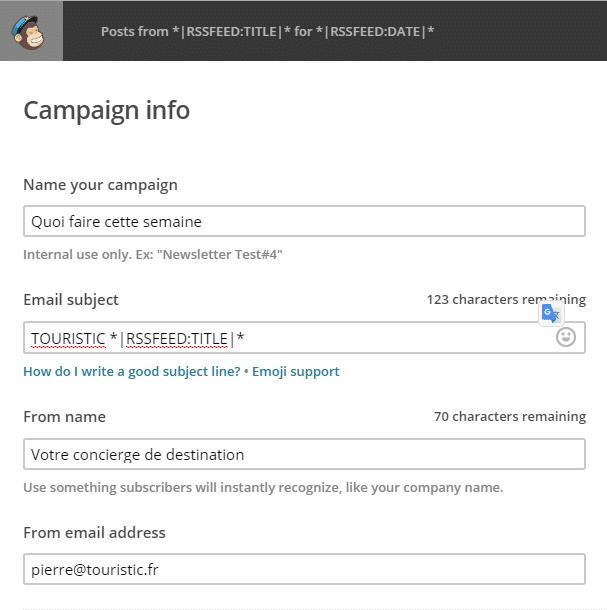Open the Emoji support link
607x610 pixels.
[x=296, y=372]
